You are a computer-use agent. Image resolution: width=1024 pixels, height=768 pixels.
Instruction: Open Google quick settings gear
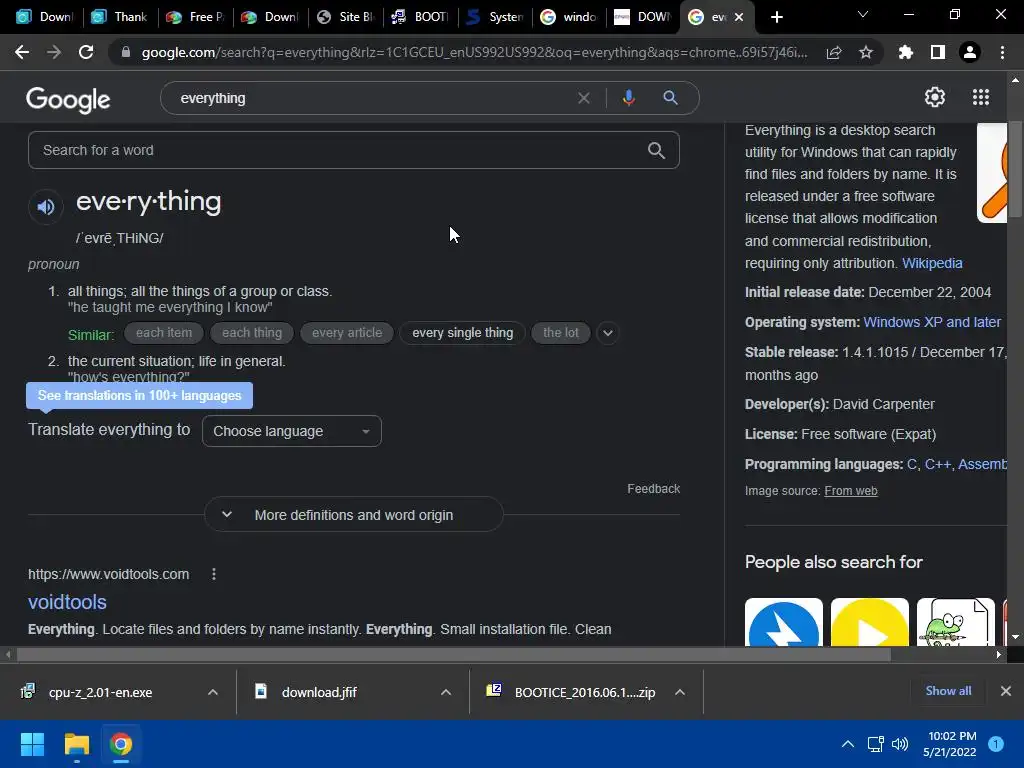pyautogui.click(x=935, y=97)
